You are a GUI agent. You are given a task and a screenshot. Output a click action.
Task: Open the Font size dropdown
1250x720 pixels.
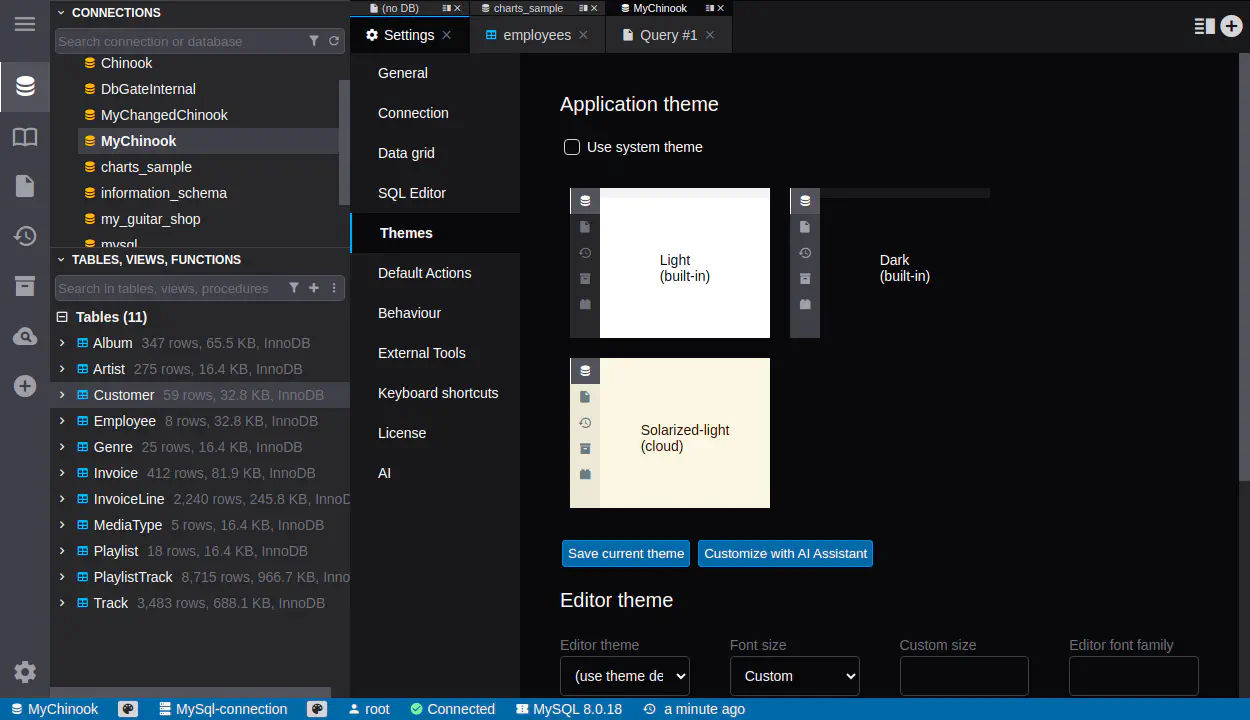click(x=794, y=676)
